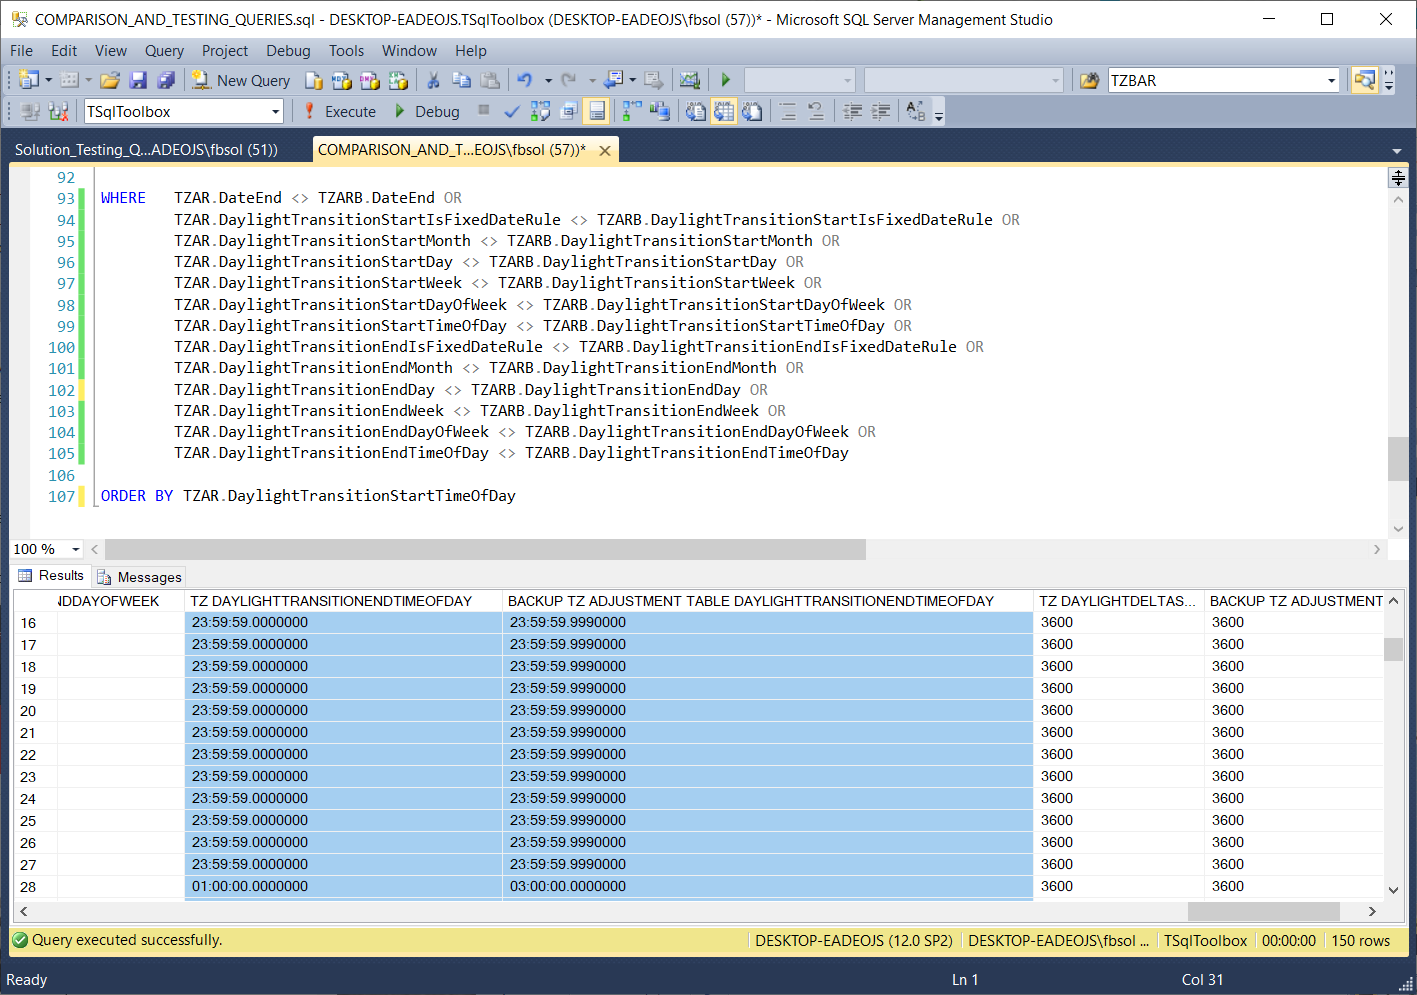Click the Decrease Indent icon
This screenshot has width=1417, height=995.
[853, 112]
